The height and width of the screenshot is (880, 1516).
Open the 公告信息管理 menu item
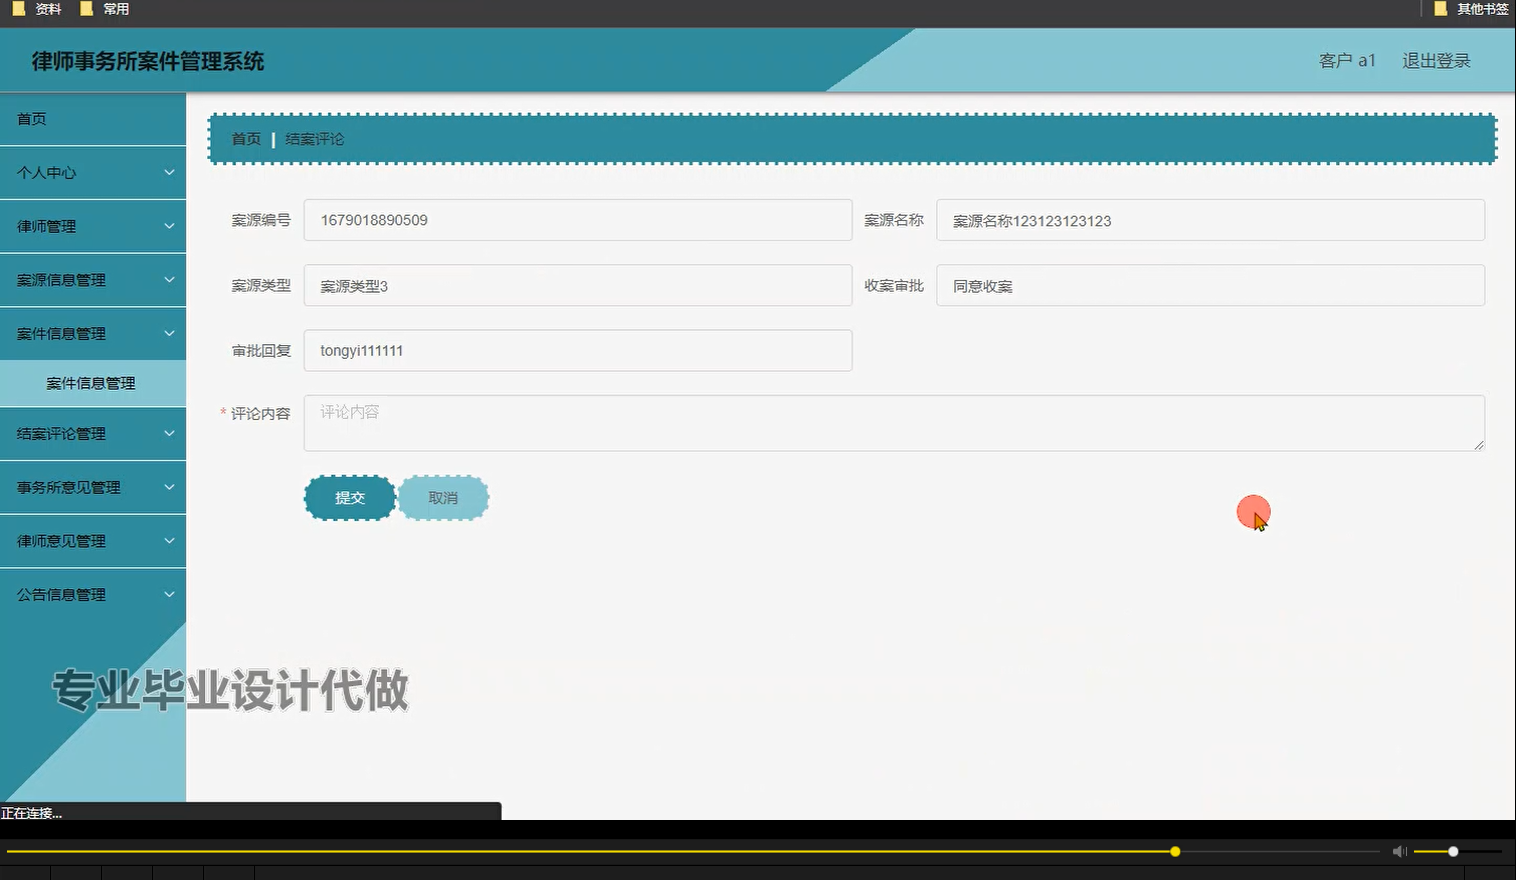tap(93, 594)
